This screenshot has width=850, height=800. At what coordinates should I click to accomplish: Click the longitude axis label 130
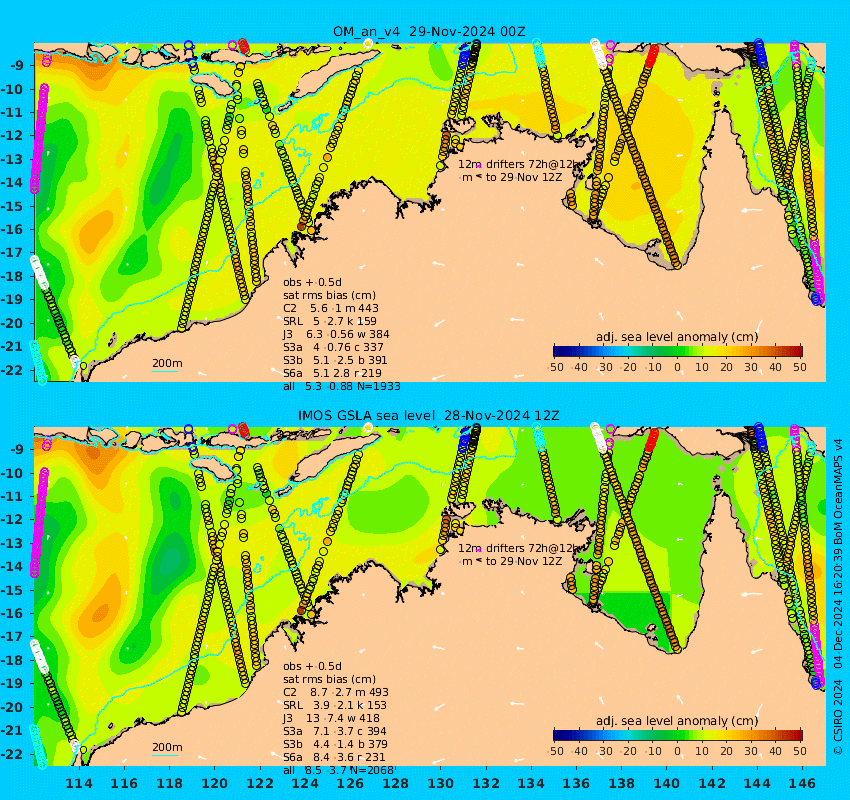pos(441,783)
